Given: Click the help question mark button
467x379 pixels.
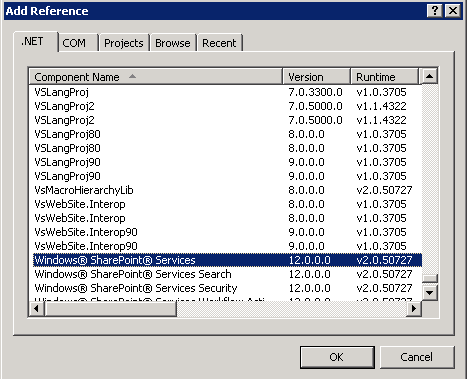Looking at the screenshot, I should [x=435, y=11].
